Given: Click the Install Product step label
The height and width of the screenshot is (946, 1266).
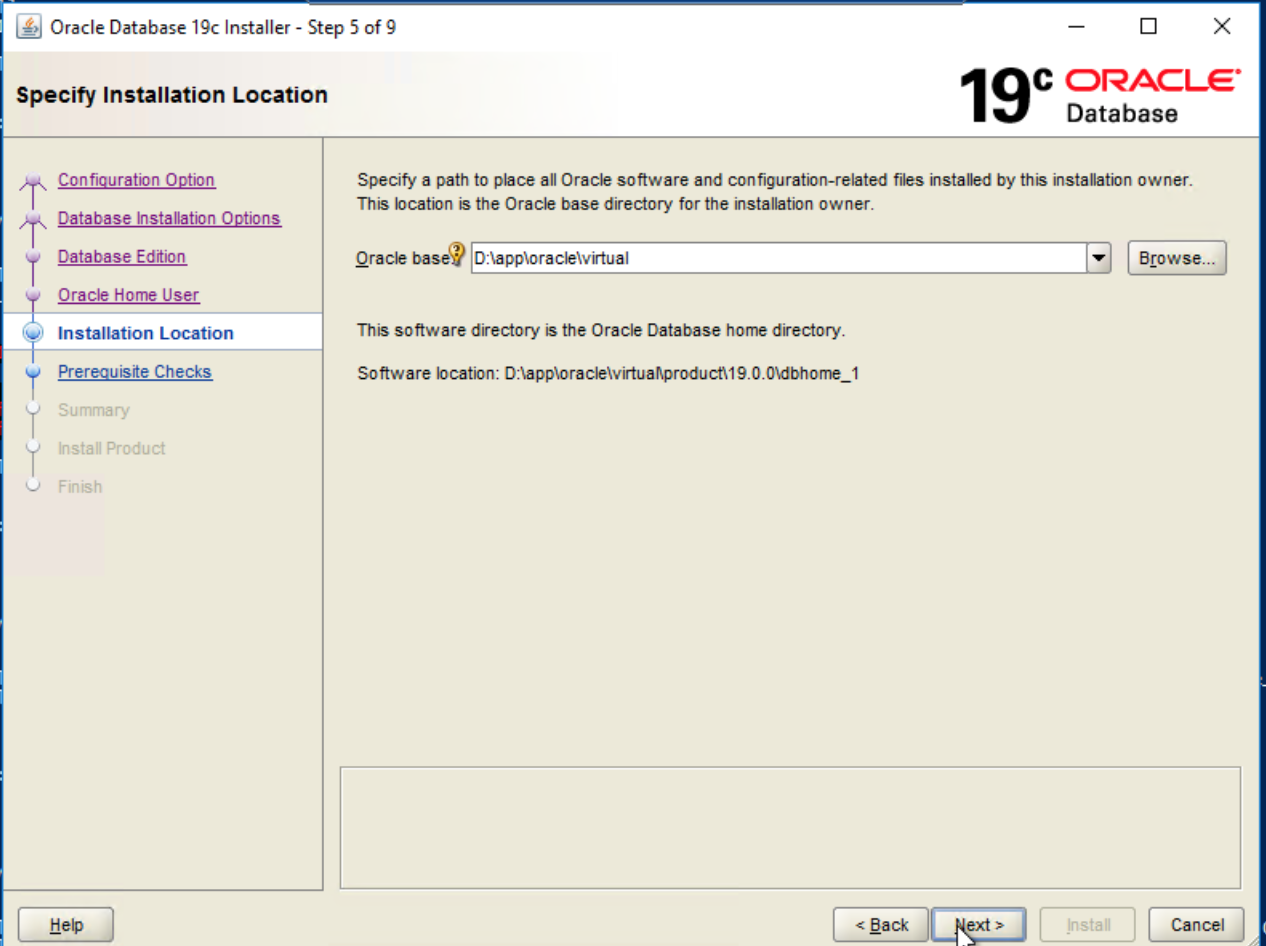Looking at the screenshot, I should pos(112,448).
